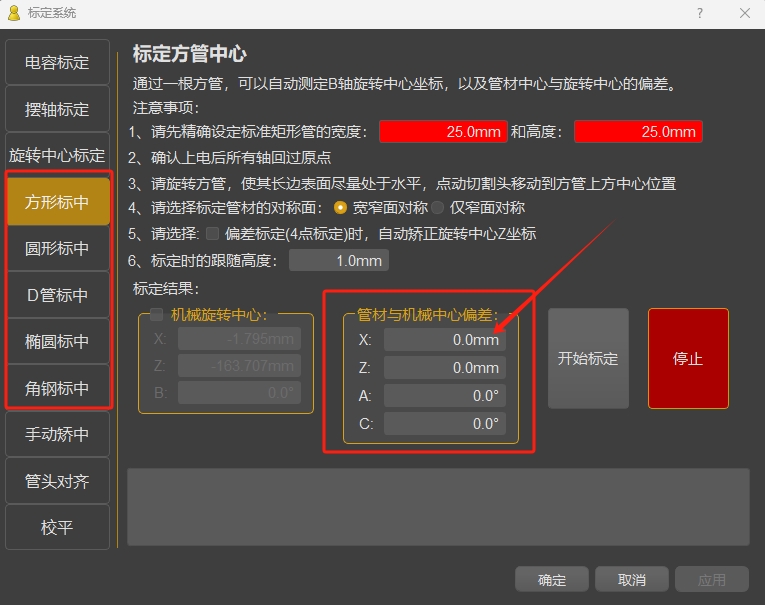Enable the 偏差标定 auto-correct Z checkbox

coord(212,234)
